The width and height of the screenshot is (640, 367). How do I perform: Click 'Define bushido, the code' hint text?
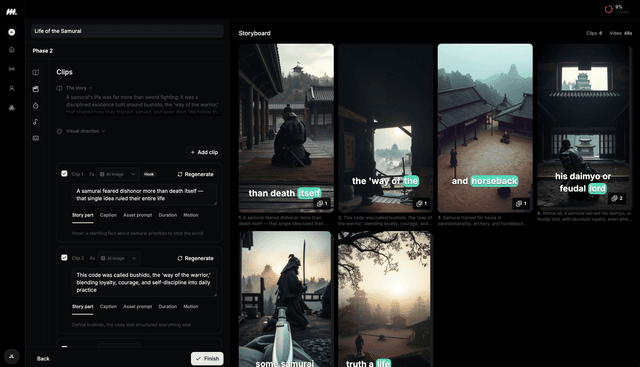coord(131,325)
